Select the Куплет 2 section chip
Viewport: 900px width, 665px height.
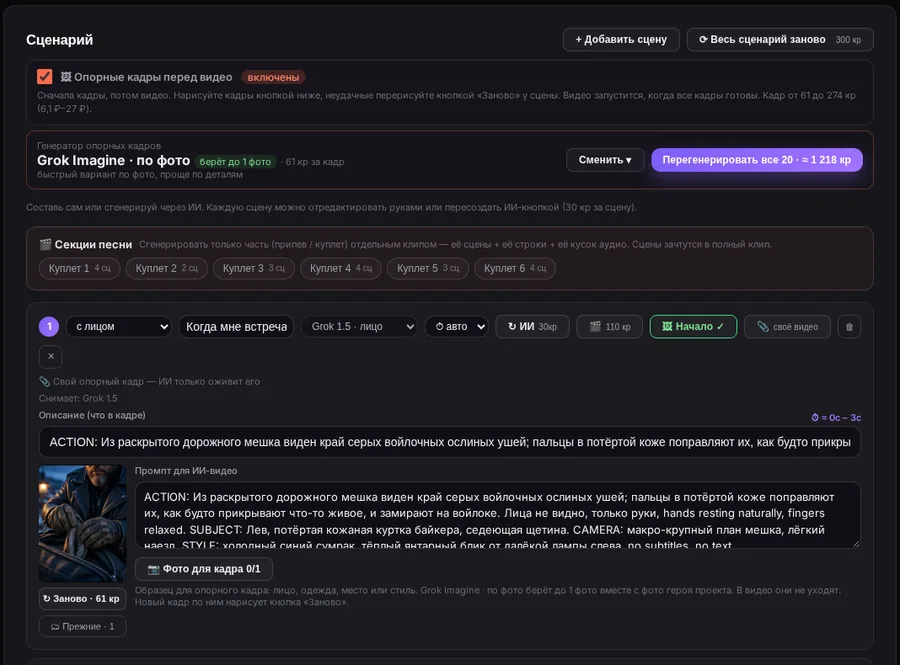pyautogui.click(x=166, y=268)
